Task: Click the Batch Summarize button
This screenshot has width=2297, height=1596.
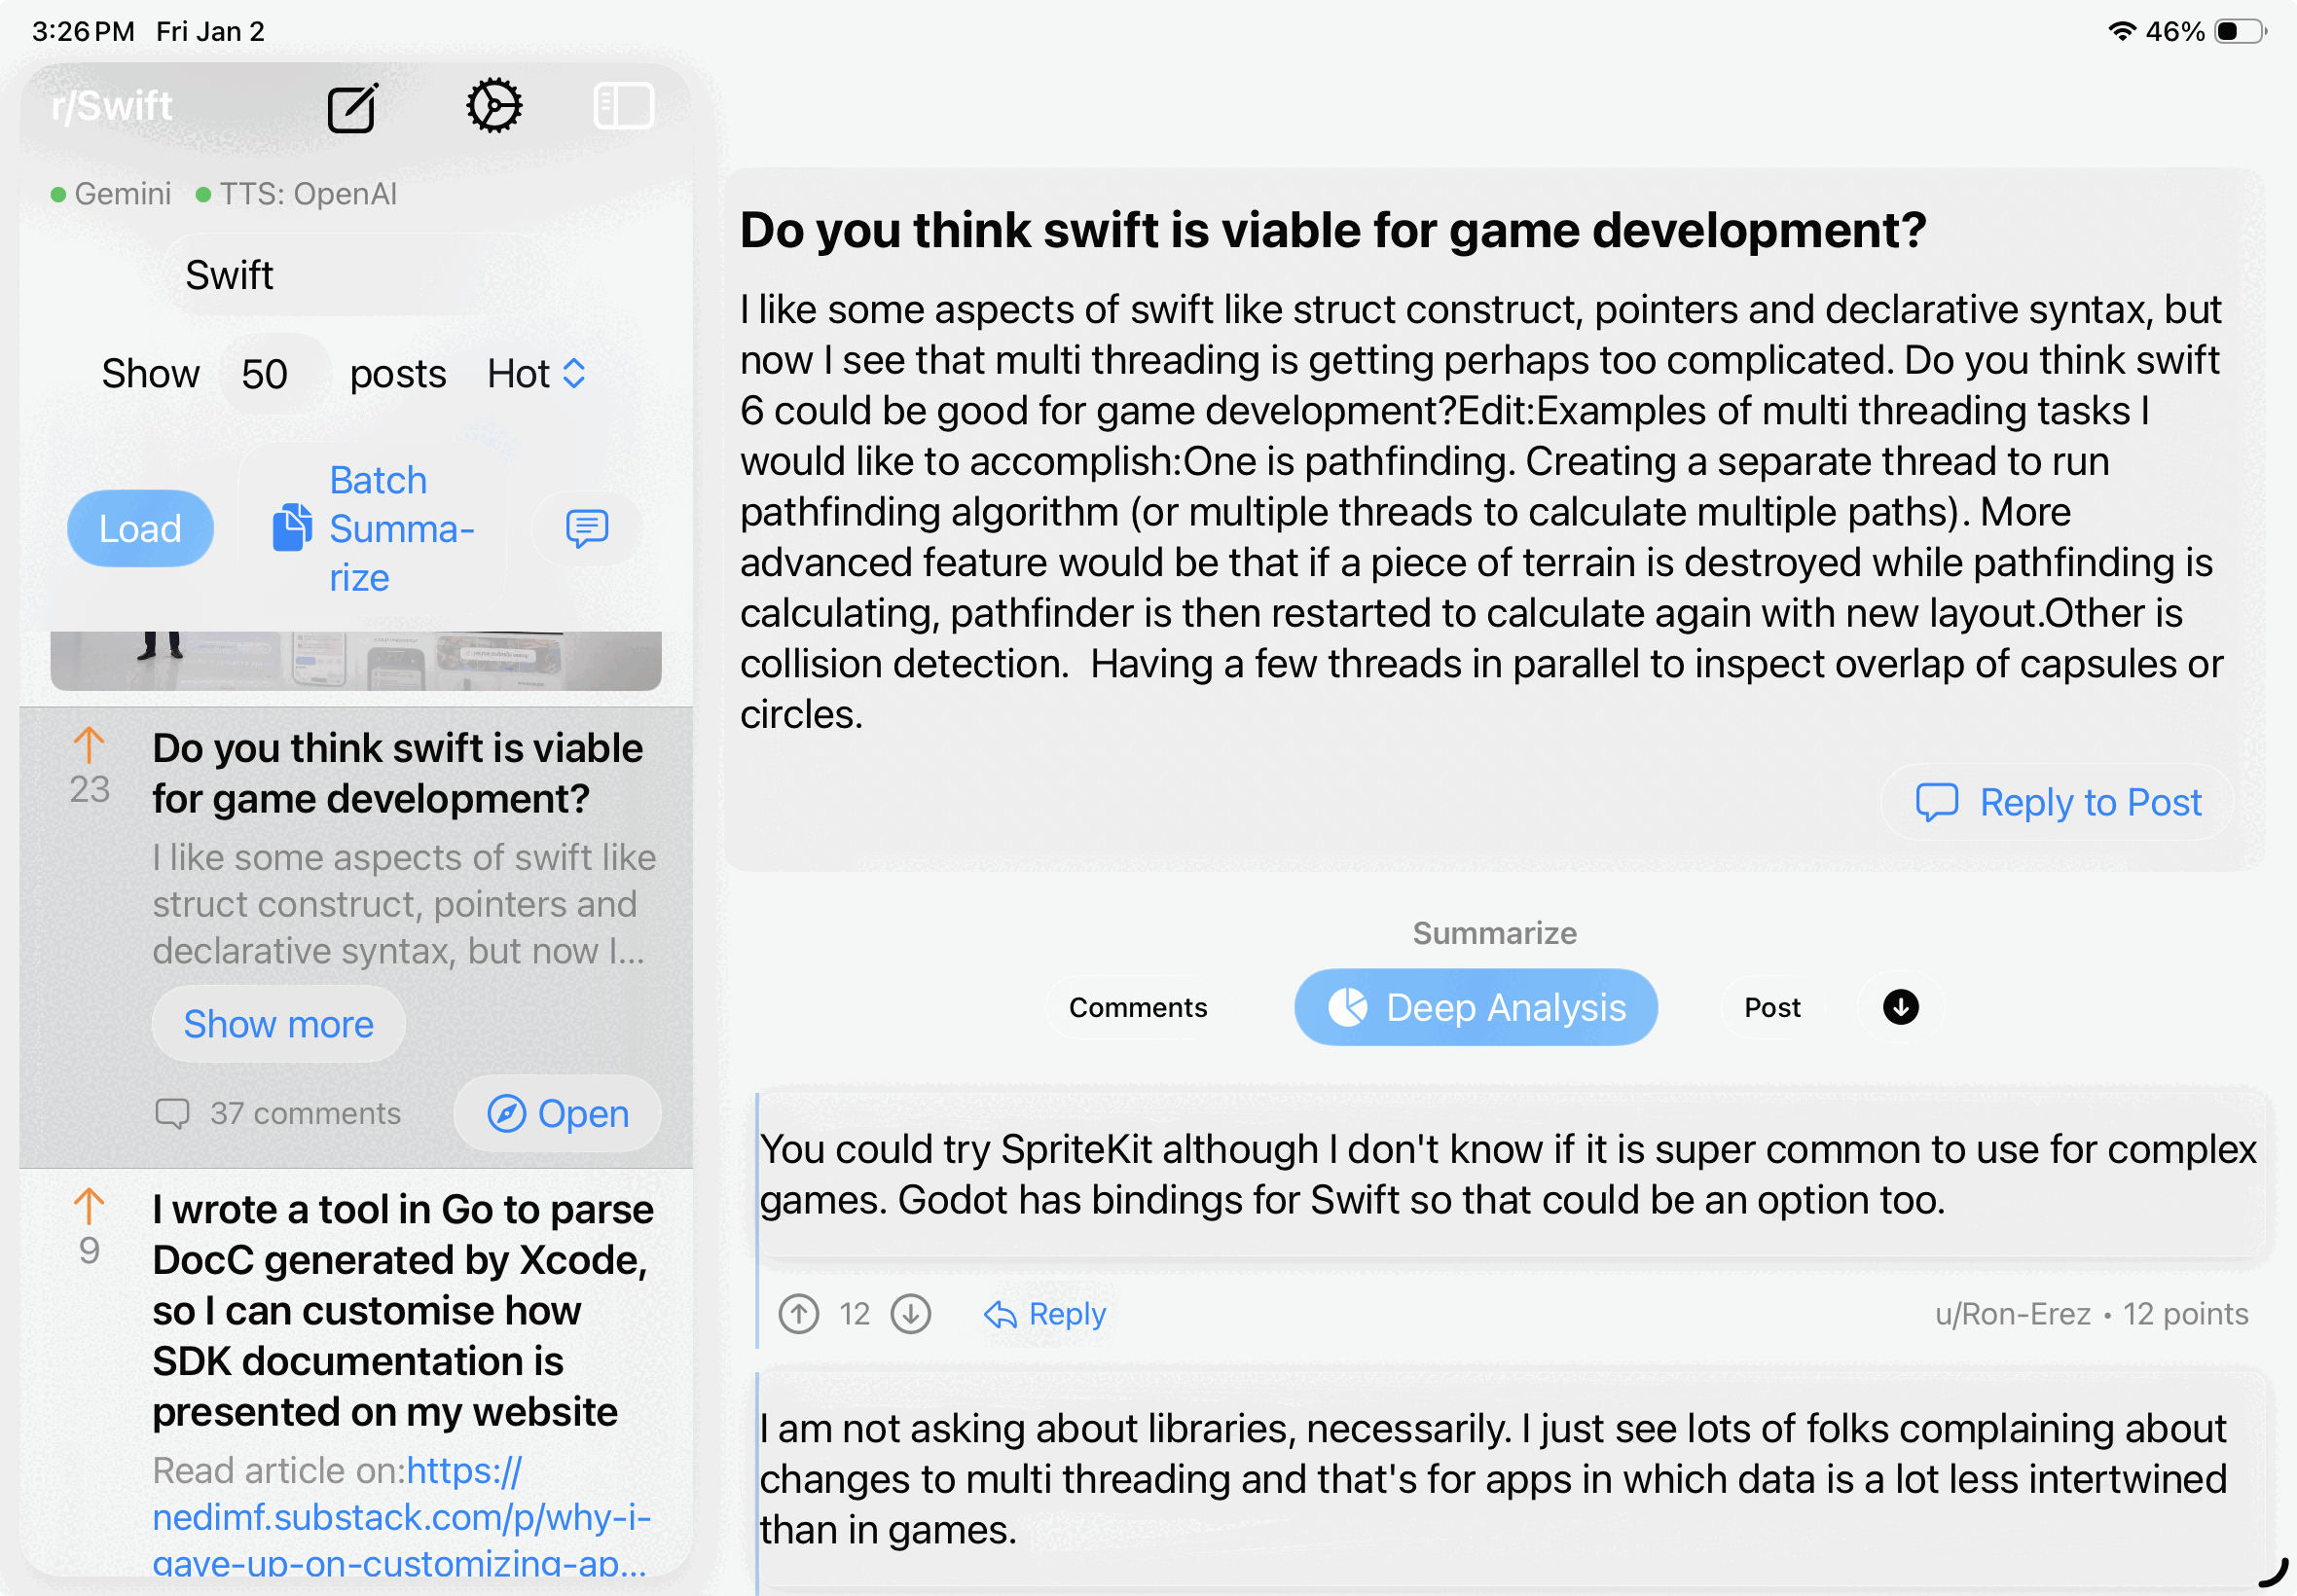Action: [374, 528]
